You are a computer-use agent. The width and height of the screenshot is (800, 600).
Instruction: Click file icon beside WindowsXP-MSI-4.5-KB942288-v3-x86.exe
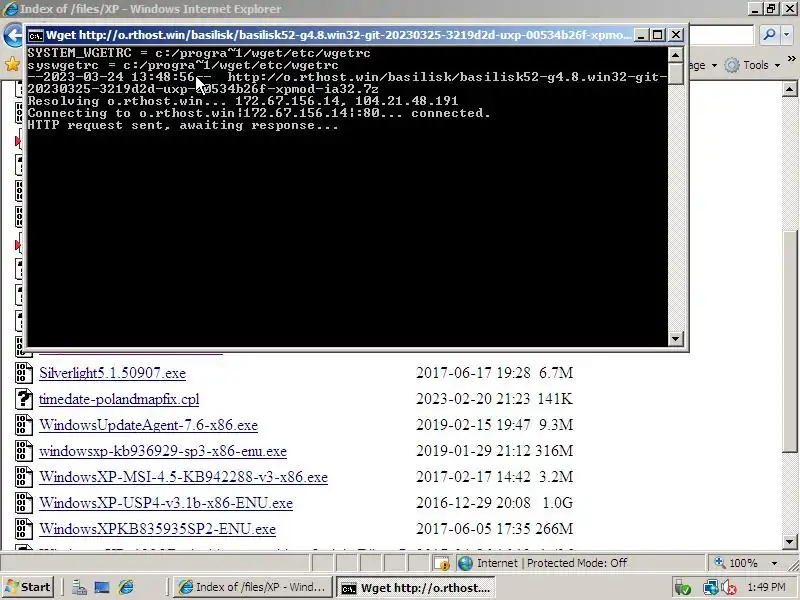[23, 477]
